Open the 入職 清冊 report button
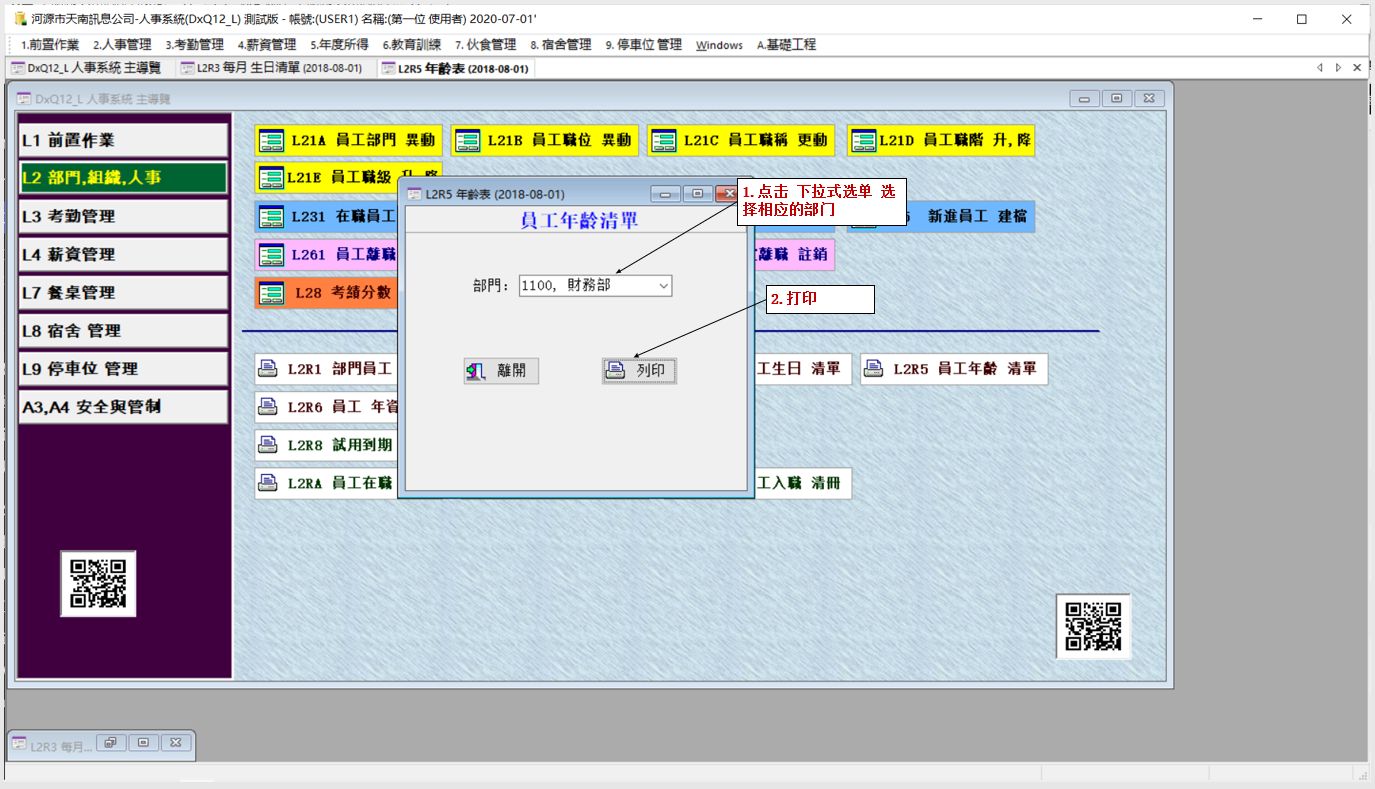This screenshot has width=1375, height=789. 803,483
